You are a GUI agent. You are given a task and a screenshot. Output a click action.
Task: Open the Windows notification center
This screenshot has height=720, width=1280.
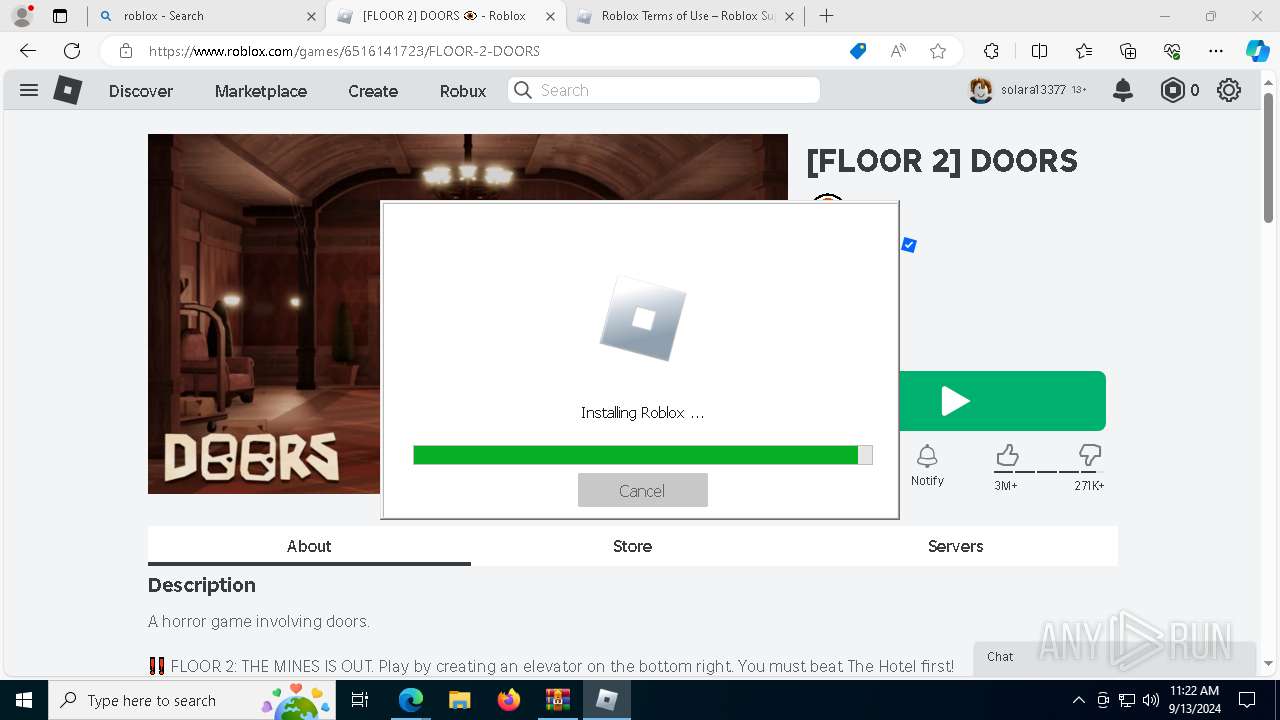coord(1247,700)
